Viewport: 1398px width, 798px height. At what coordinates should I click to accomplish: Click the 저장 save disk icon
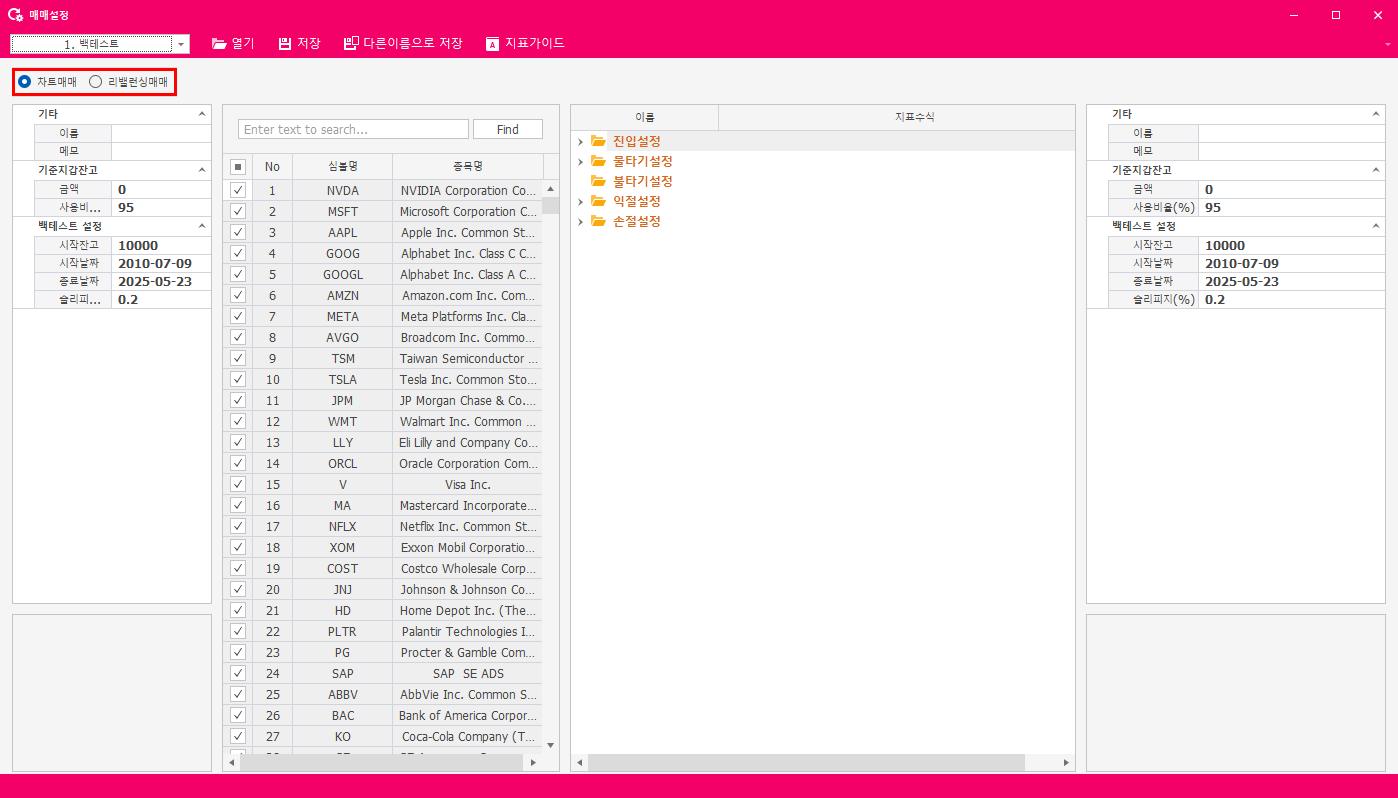pos(285,44)
